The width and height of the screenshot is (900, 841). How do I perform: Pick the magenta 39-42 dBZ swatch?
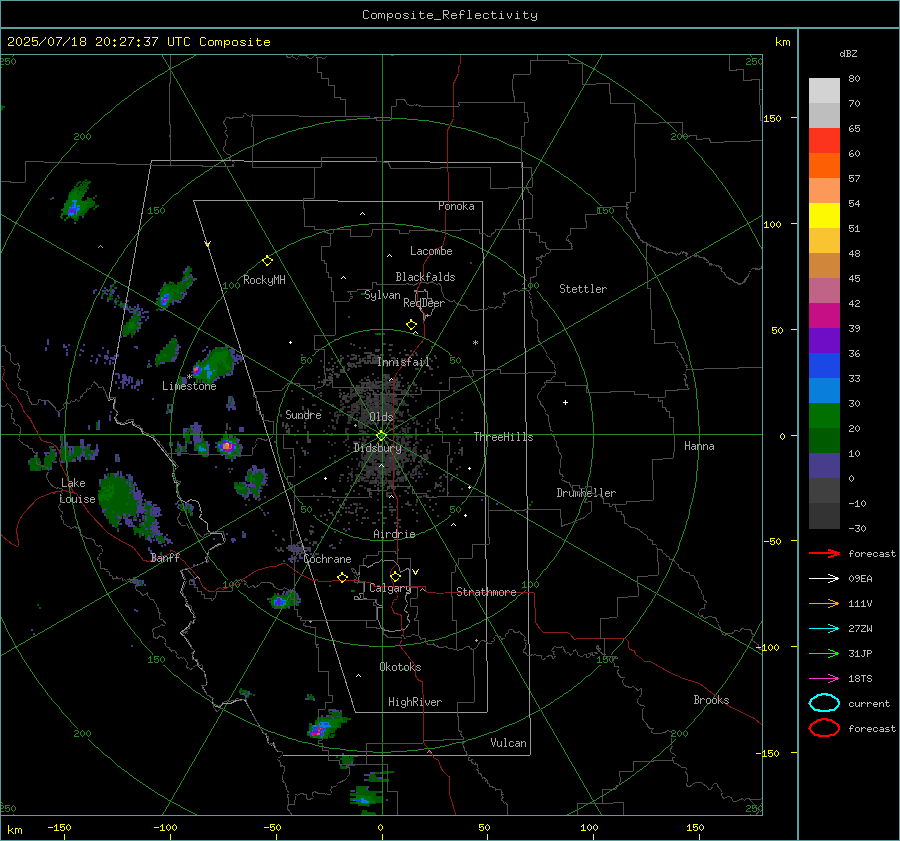824,316
